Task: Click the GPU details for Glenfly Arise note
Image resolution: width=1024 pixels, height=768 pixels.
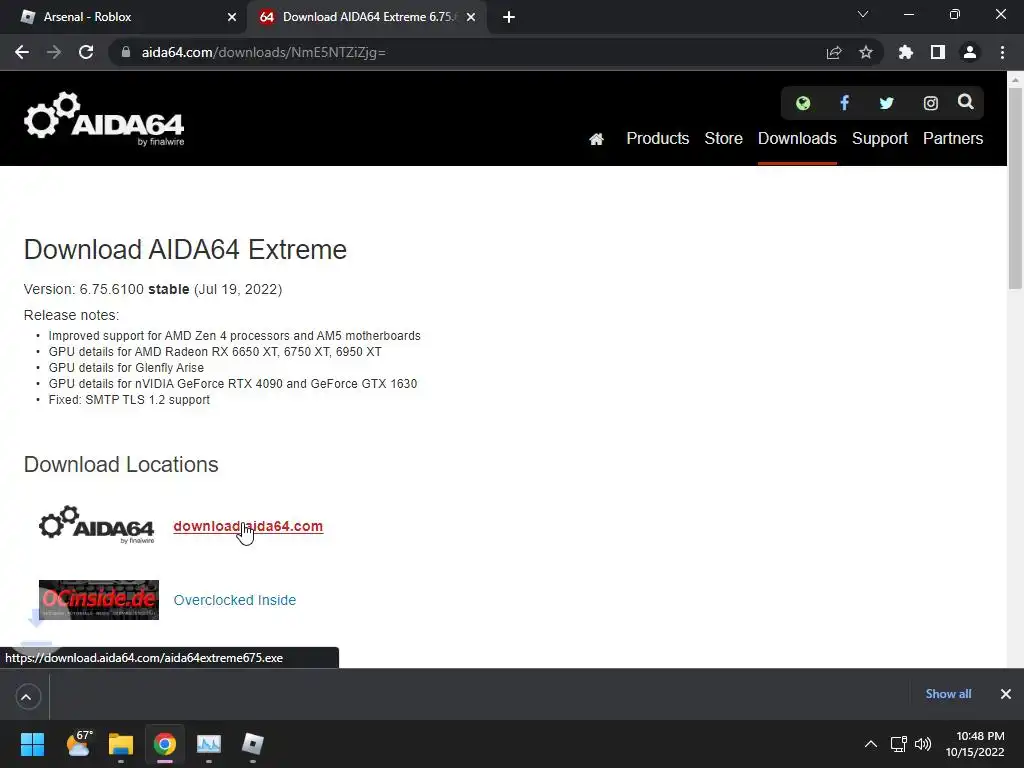Action: (126, 368)
